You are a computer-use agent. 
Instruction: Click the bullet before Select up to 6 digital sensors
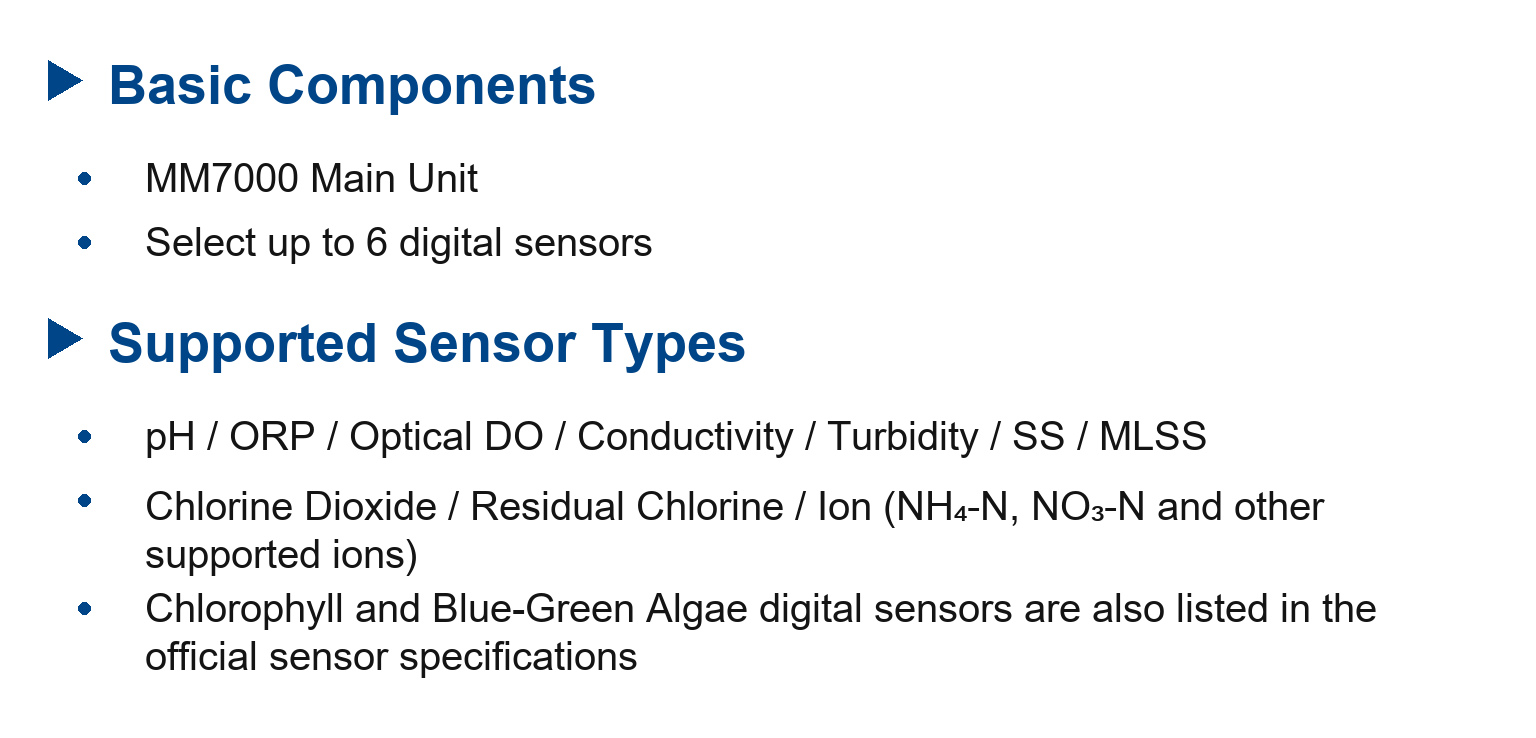pos(85,242)
